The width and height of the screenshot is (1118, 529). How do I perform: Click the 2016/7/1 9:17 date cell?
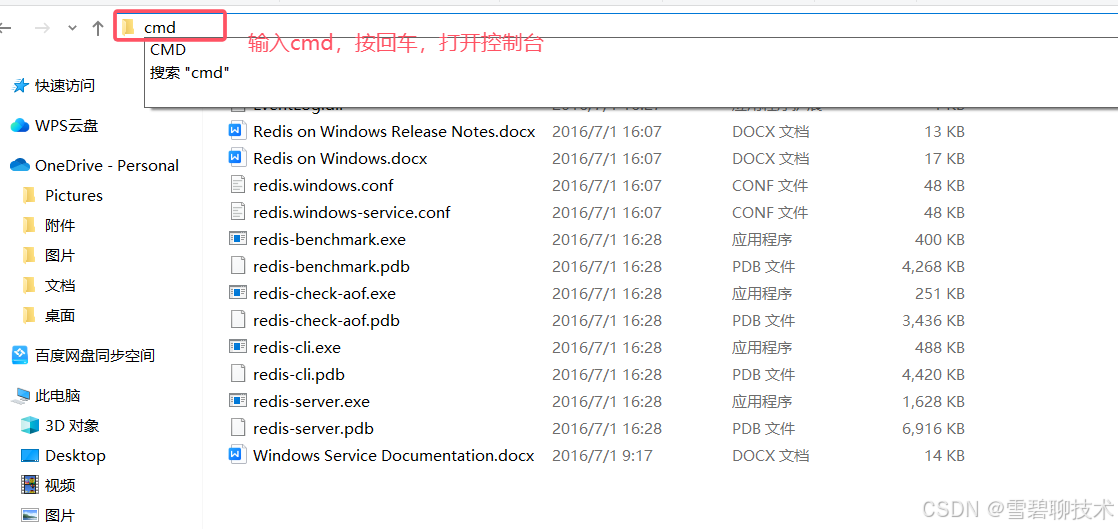coord(602,456)
